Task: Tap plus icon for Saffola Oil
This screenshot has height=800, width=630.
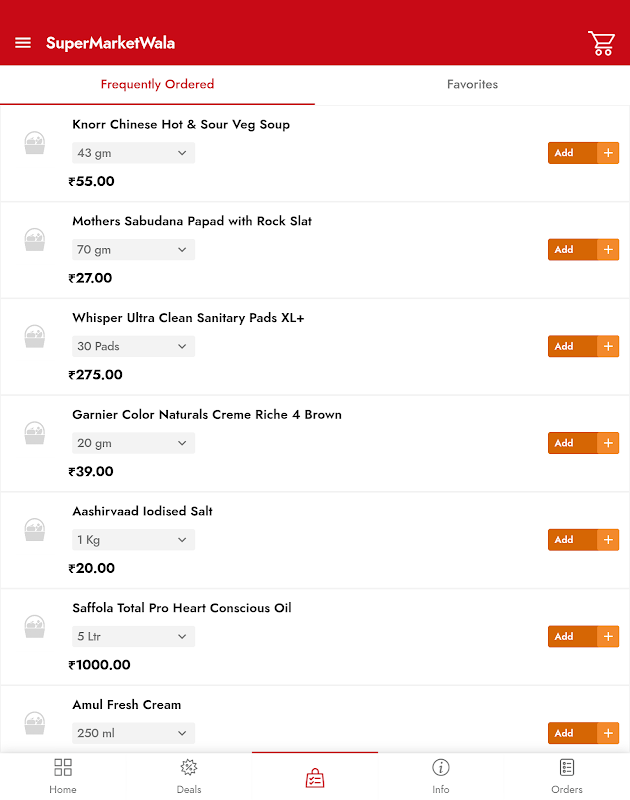Action: [x=608, y=636]
